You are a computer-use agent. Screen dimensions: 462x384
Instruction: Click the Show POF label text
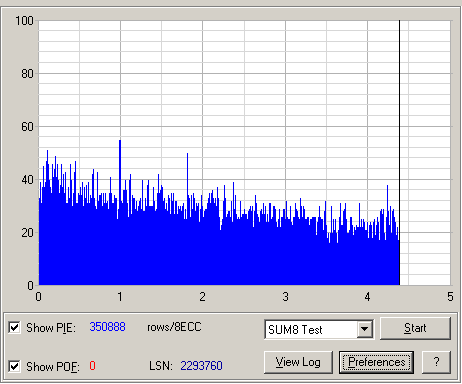click(53, 367)
